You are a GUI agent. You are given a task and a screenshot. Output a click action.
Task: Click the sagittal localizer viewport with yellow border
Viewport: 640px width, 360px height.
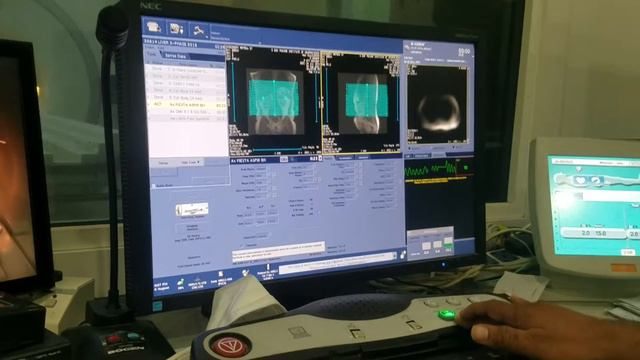pyautogui.click(x=362, y=103)
